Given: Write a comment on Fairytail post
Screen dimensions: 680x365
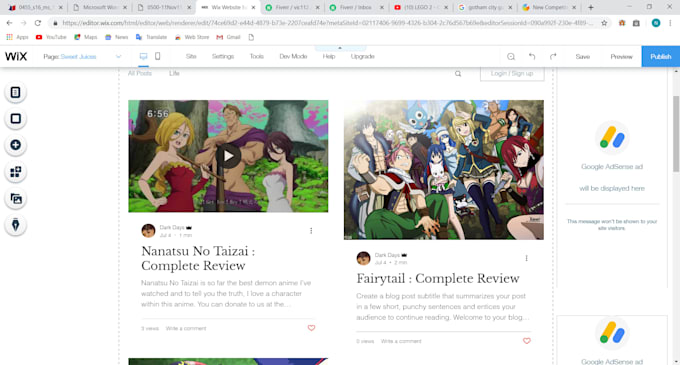Looking at the screenshot, I should (x=401, y=342).
